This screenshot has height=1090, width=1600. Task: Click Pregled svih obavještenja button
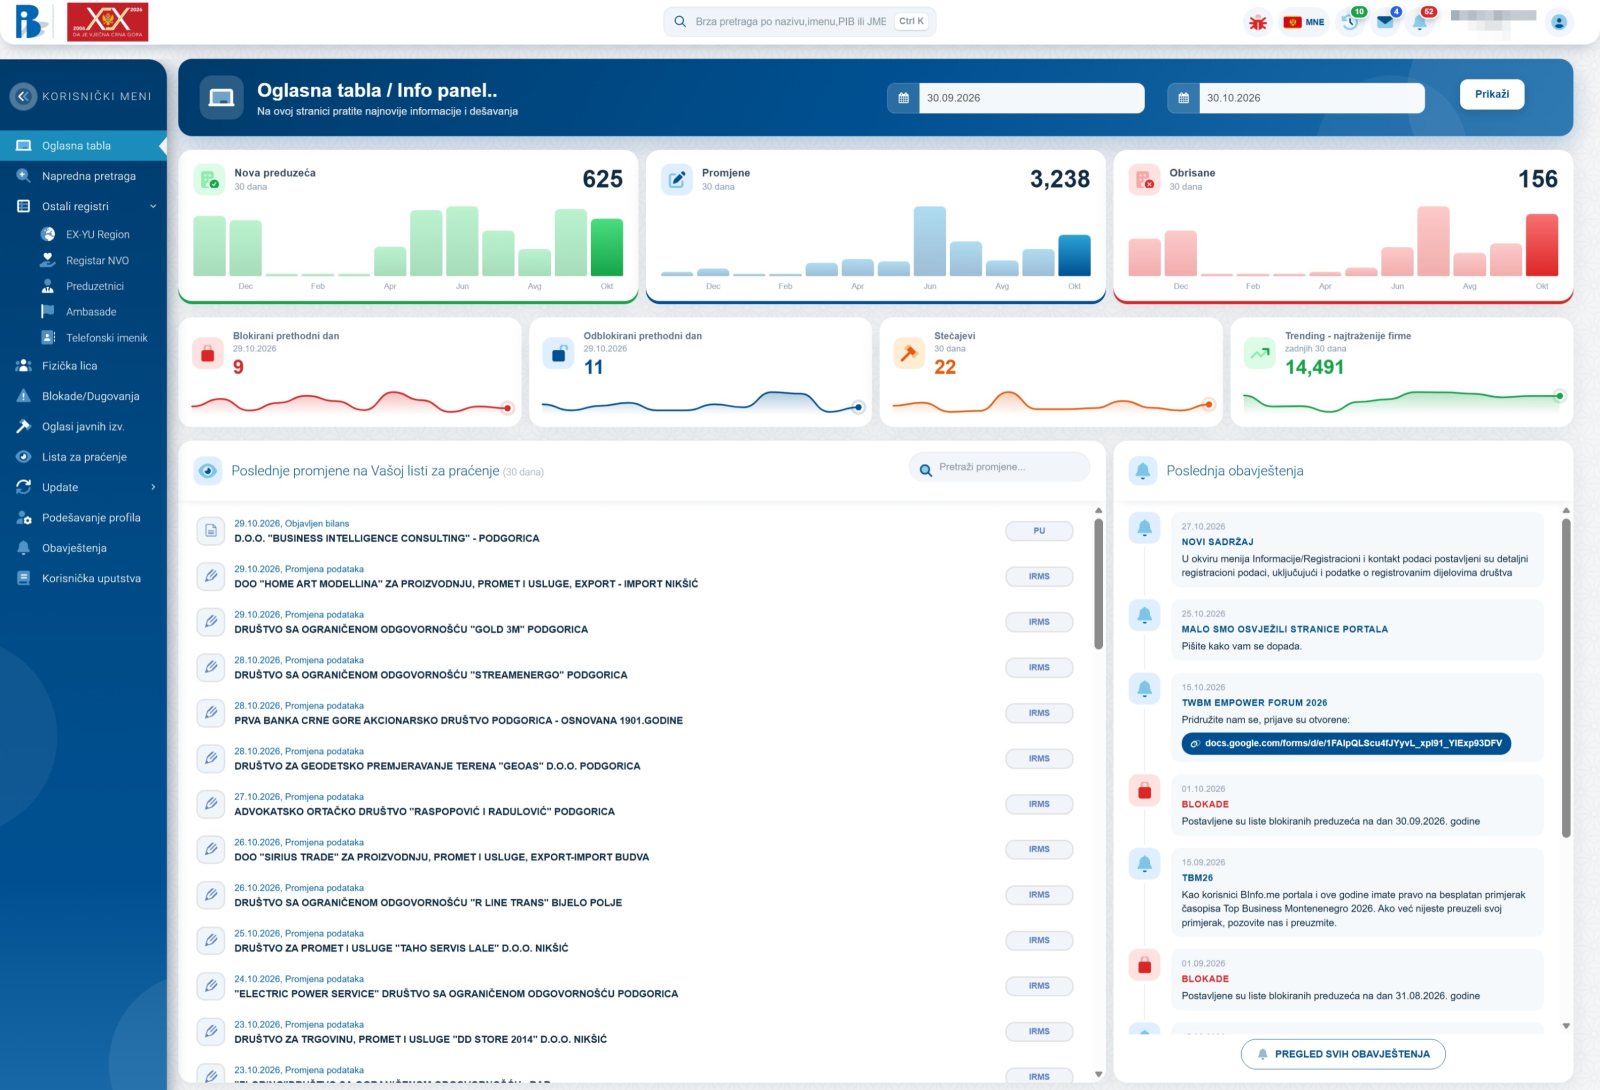click(1343, 1054)
